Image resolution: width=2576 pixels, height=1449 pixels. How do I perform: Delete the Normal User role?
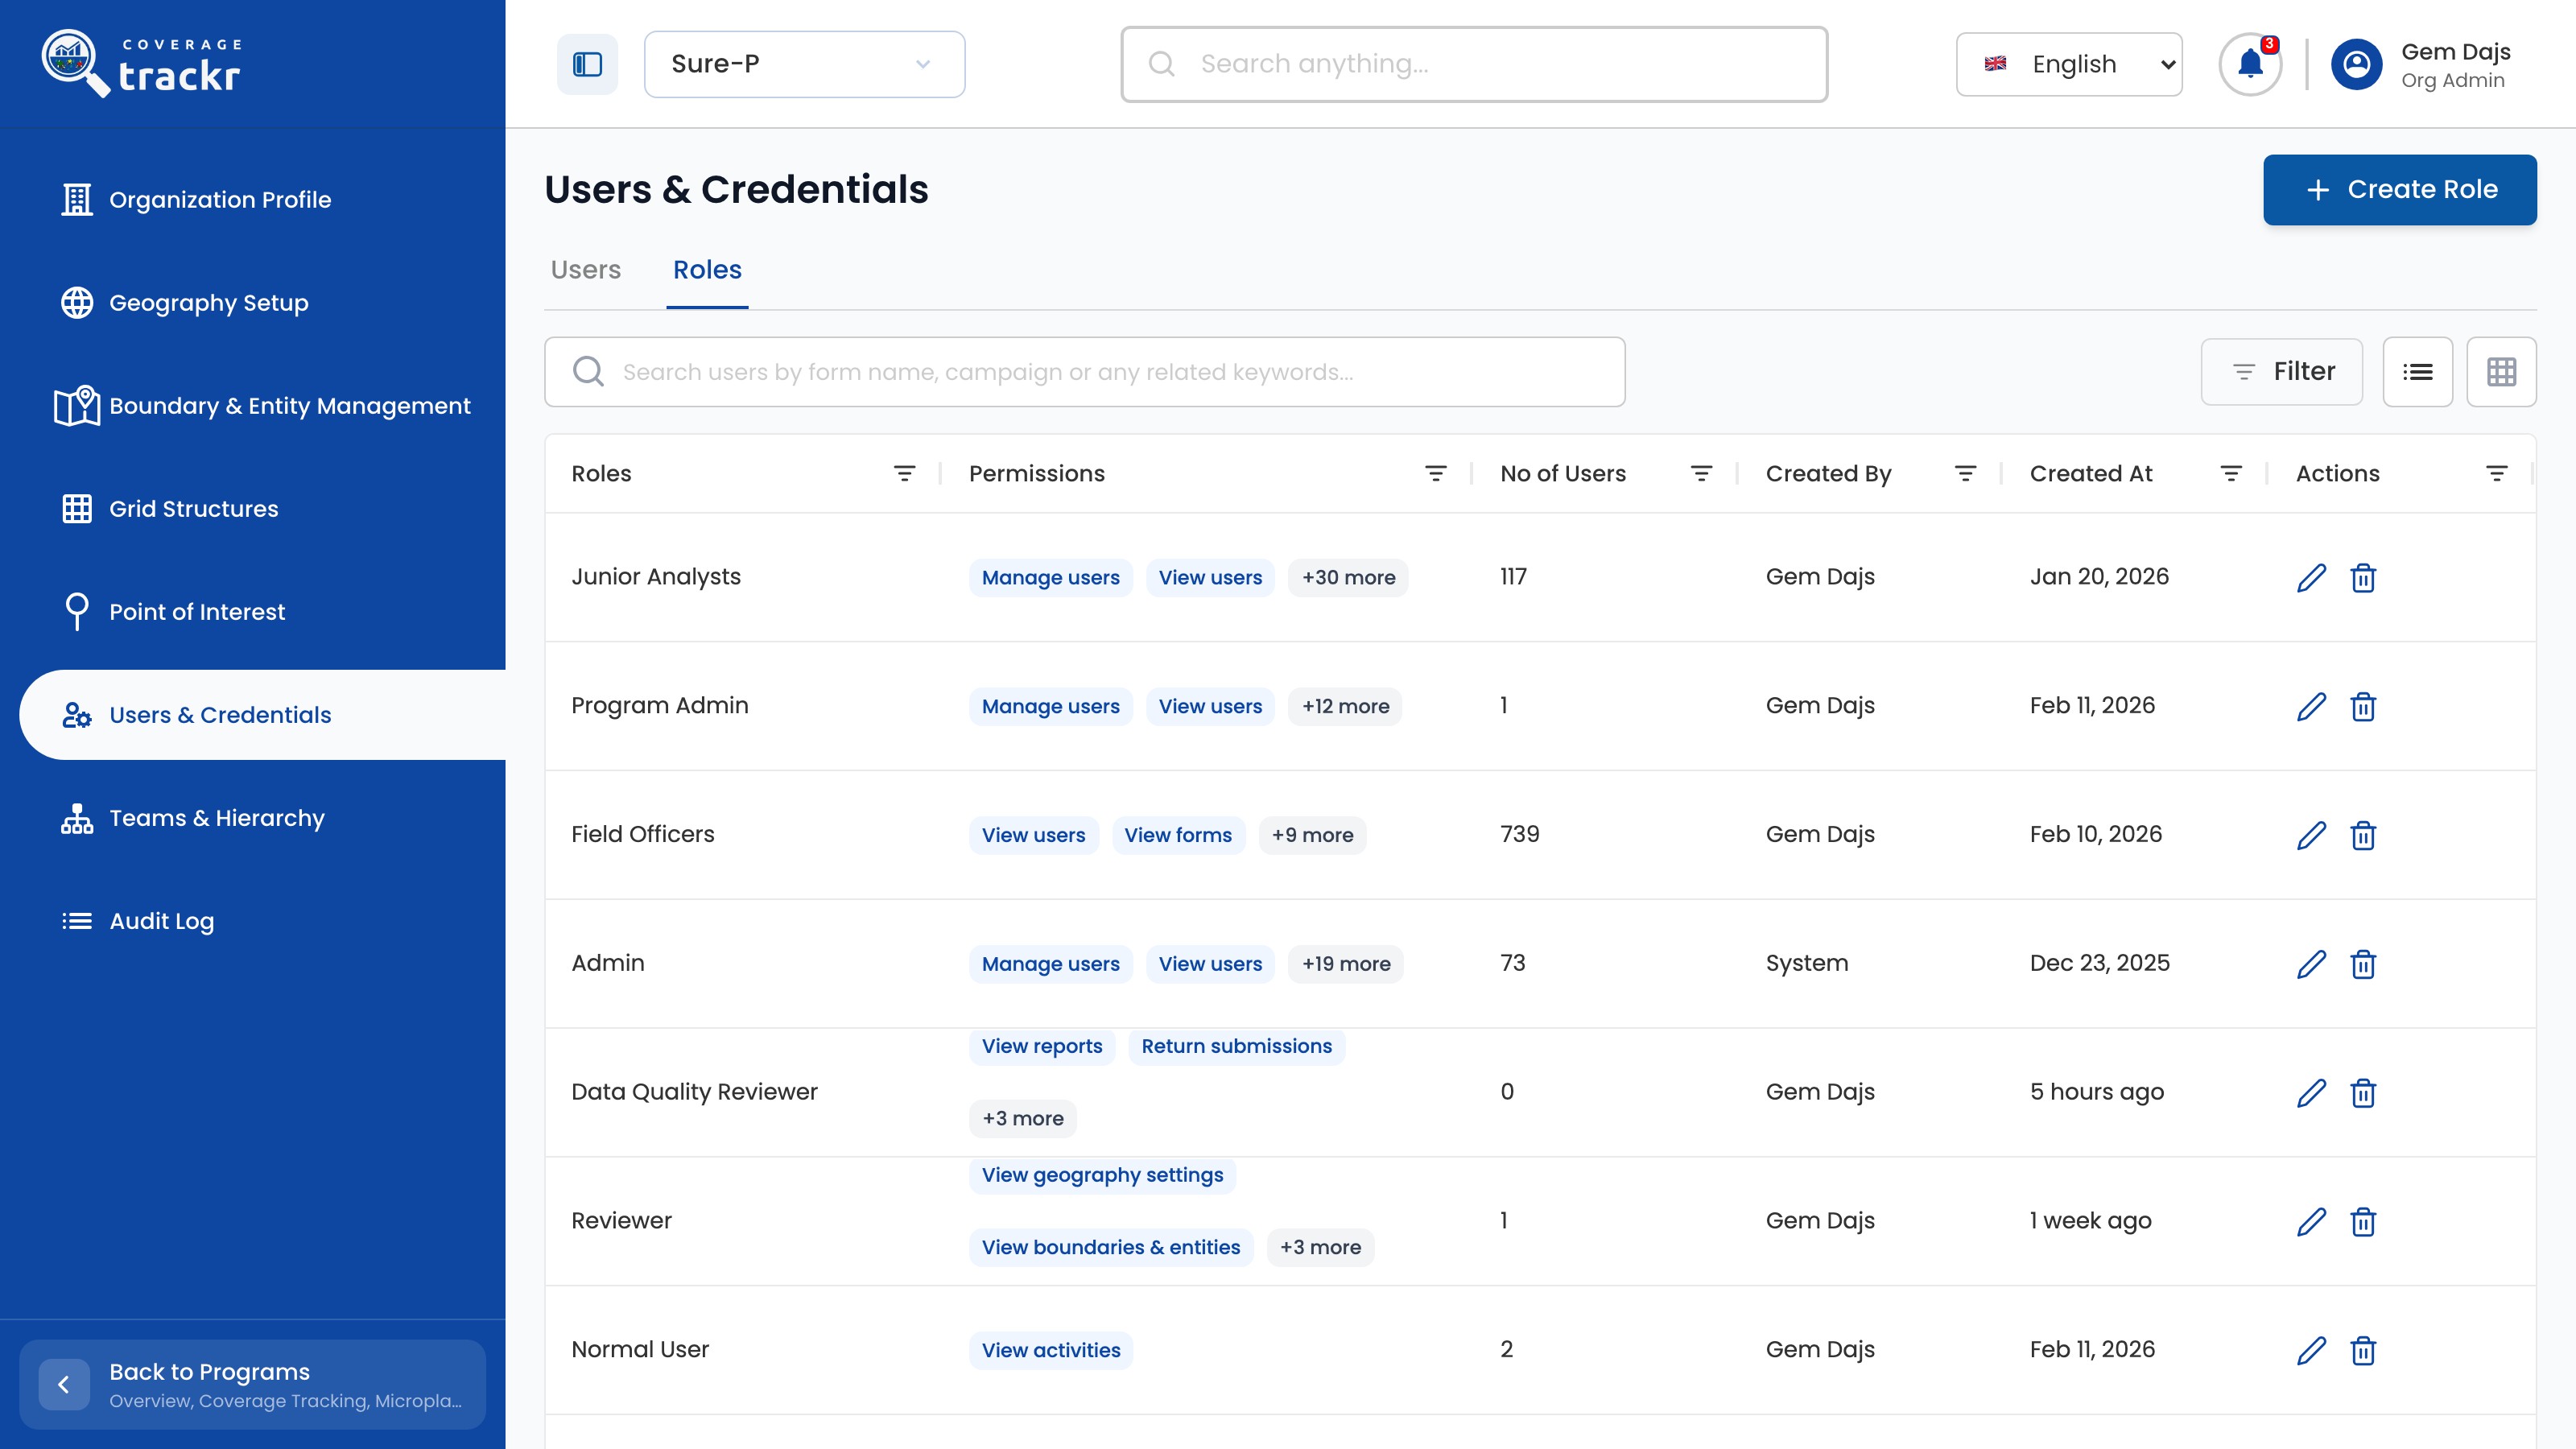pyautogui.click(x=2363, y=1350)
